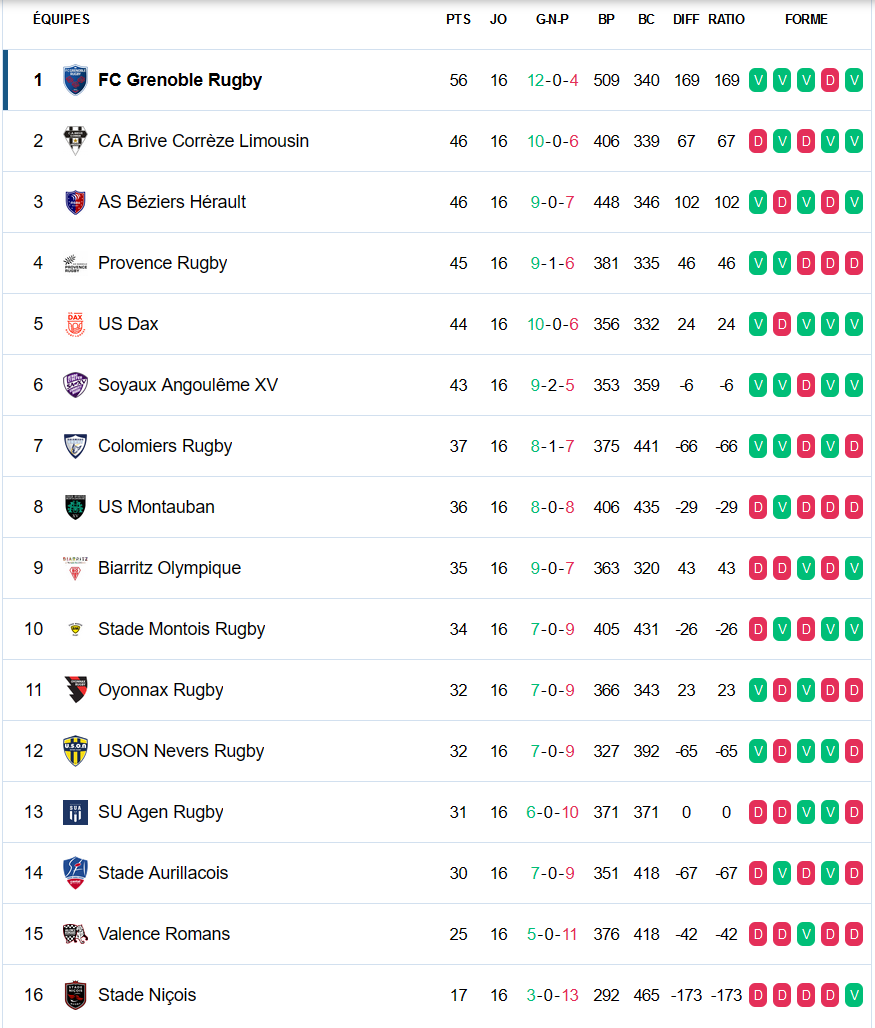Viewport: 875px width, 1028px height.
Task: Click the USON Nevers Rugby shield logo
Action: point(75,751)
